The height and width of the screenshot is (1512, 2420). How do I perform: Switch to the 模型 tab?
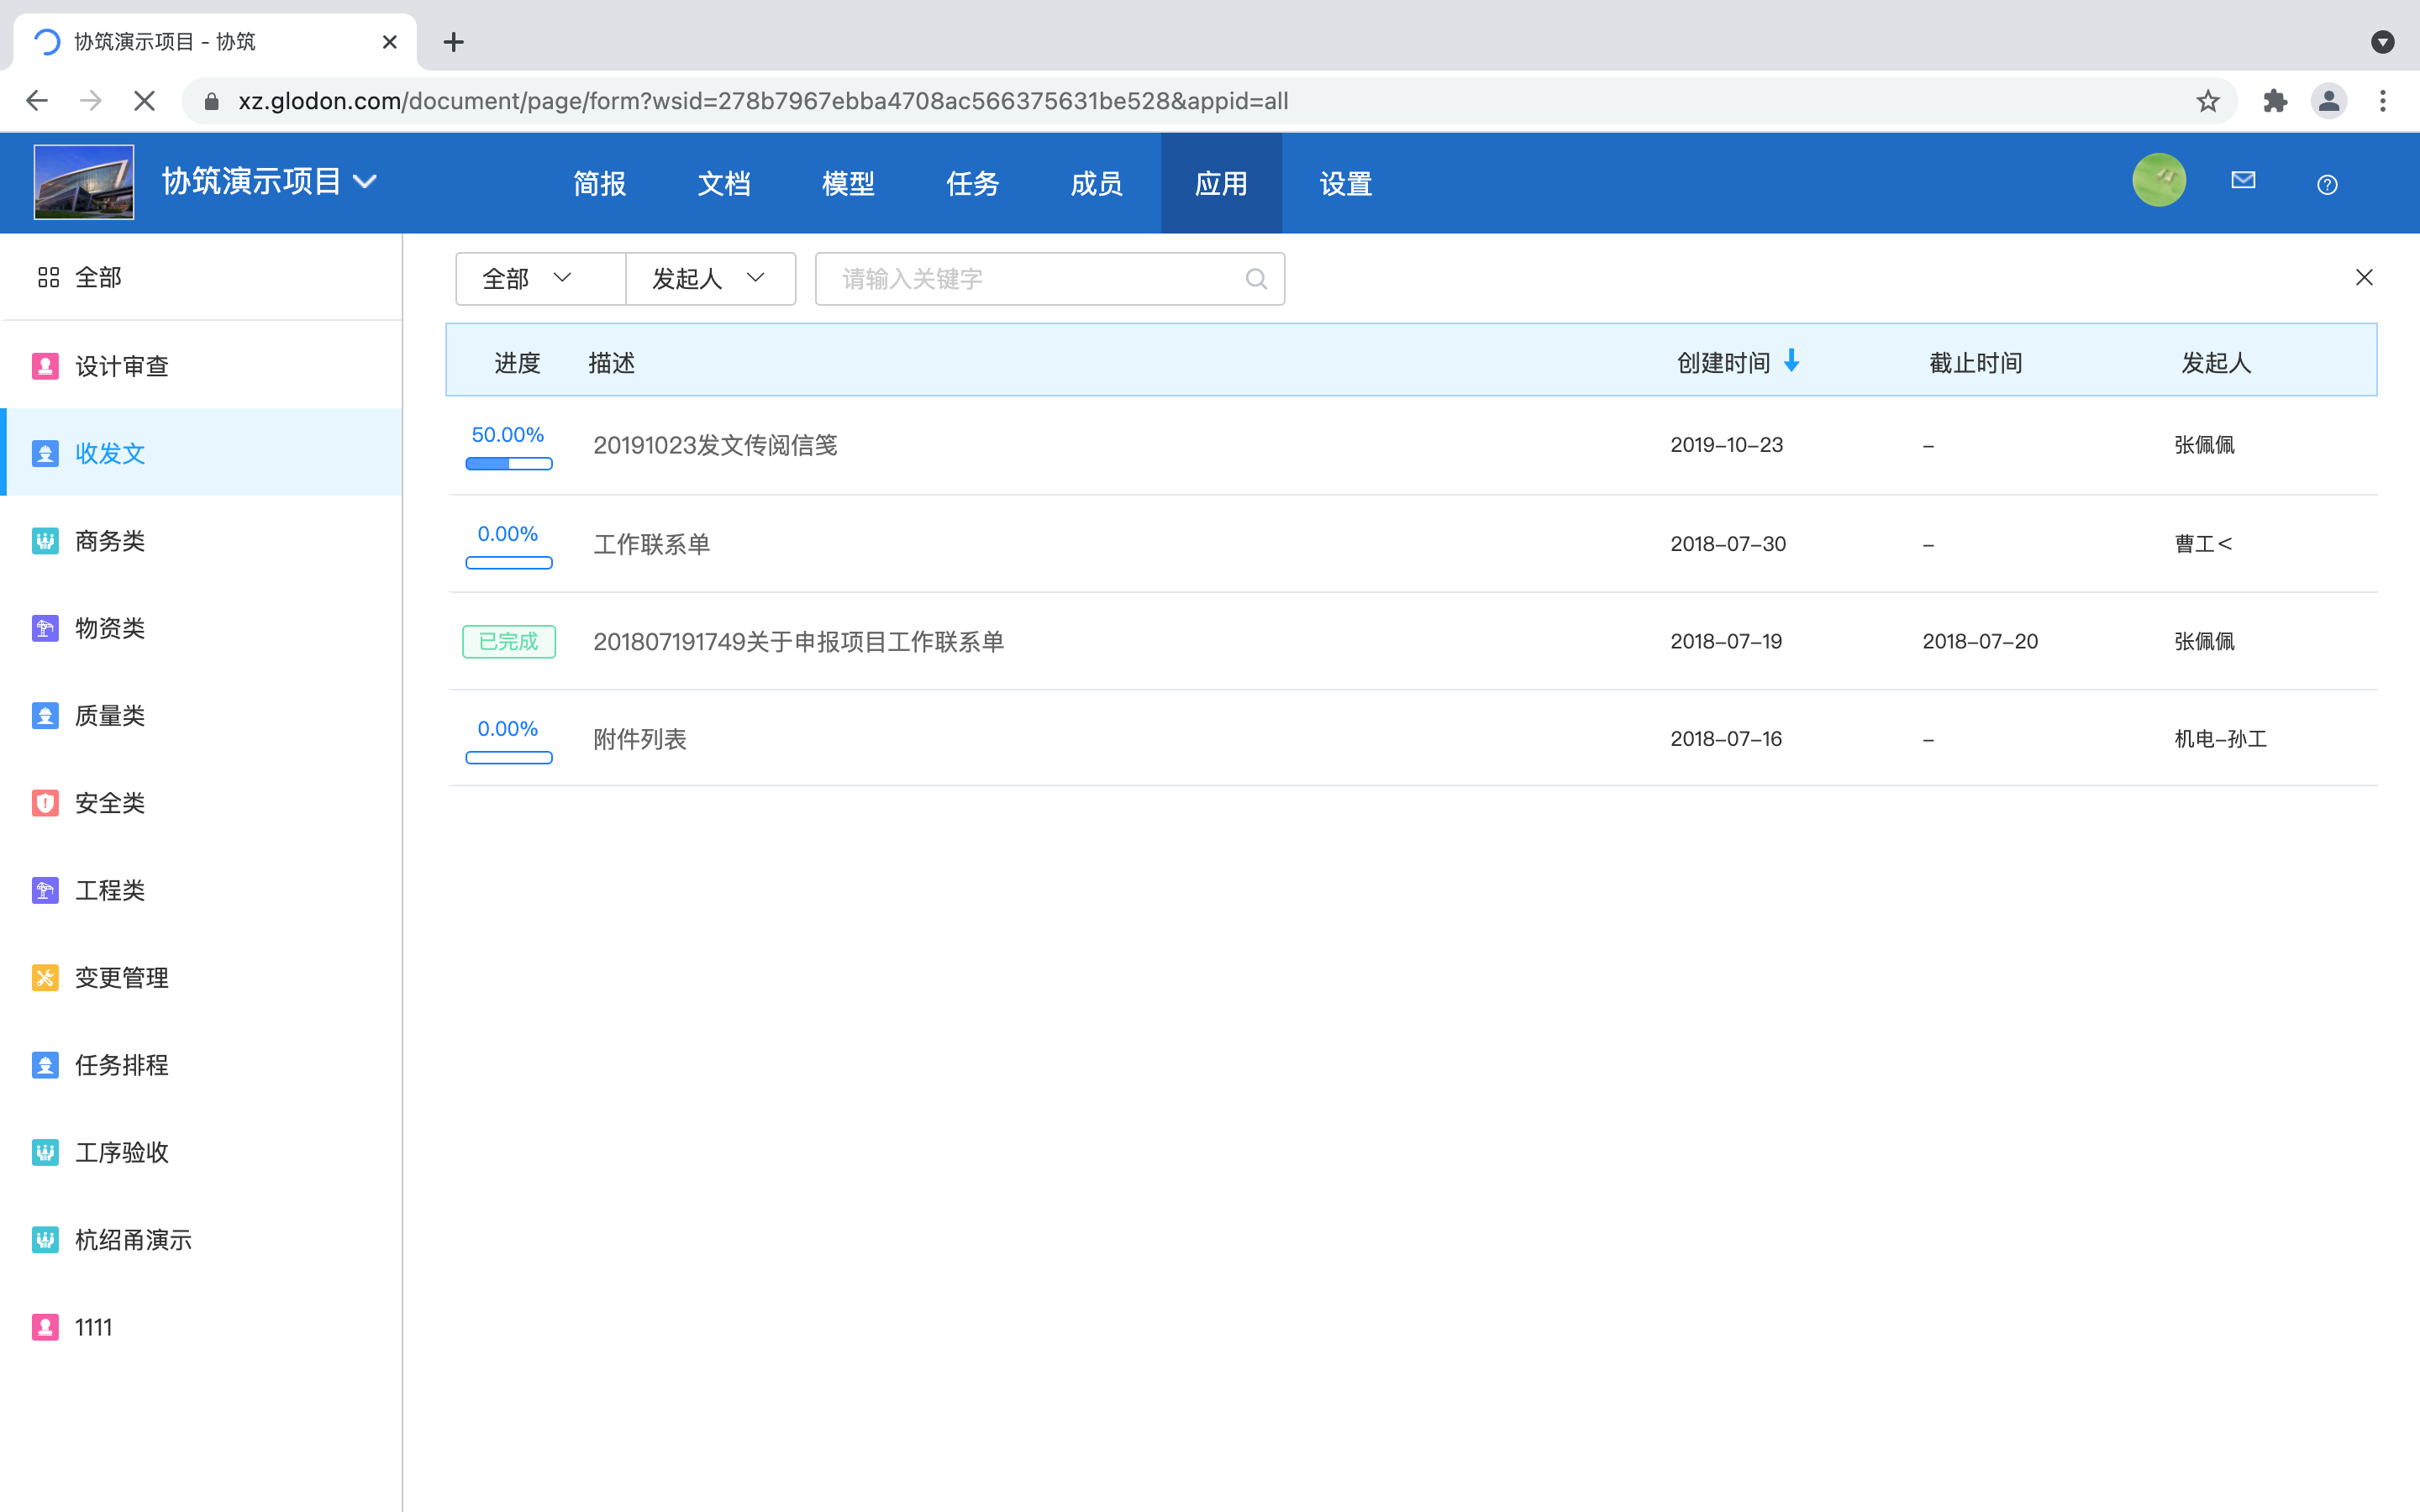click(848, 183)
